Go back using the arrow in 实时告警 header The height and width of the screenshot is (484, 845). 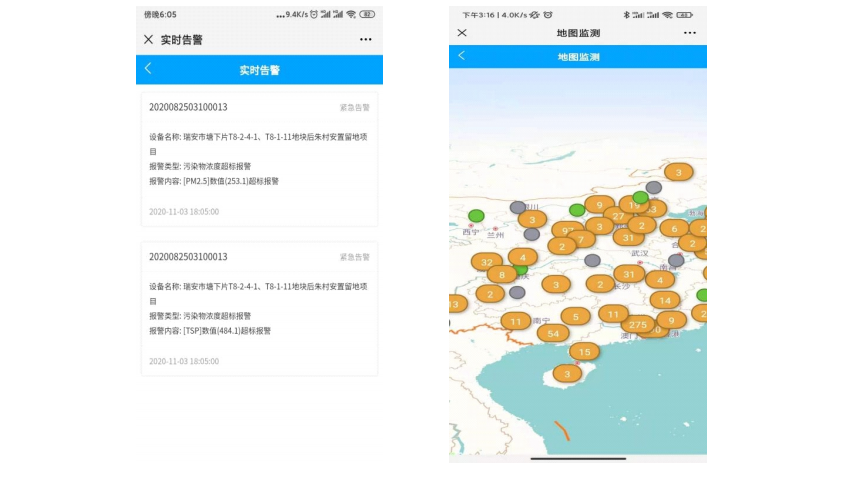tap(148, 69)
